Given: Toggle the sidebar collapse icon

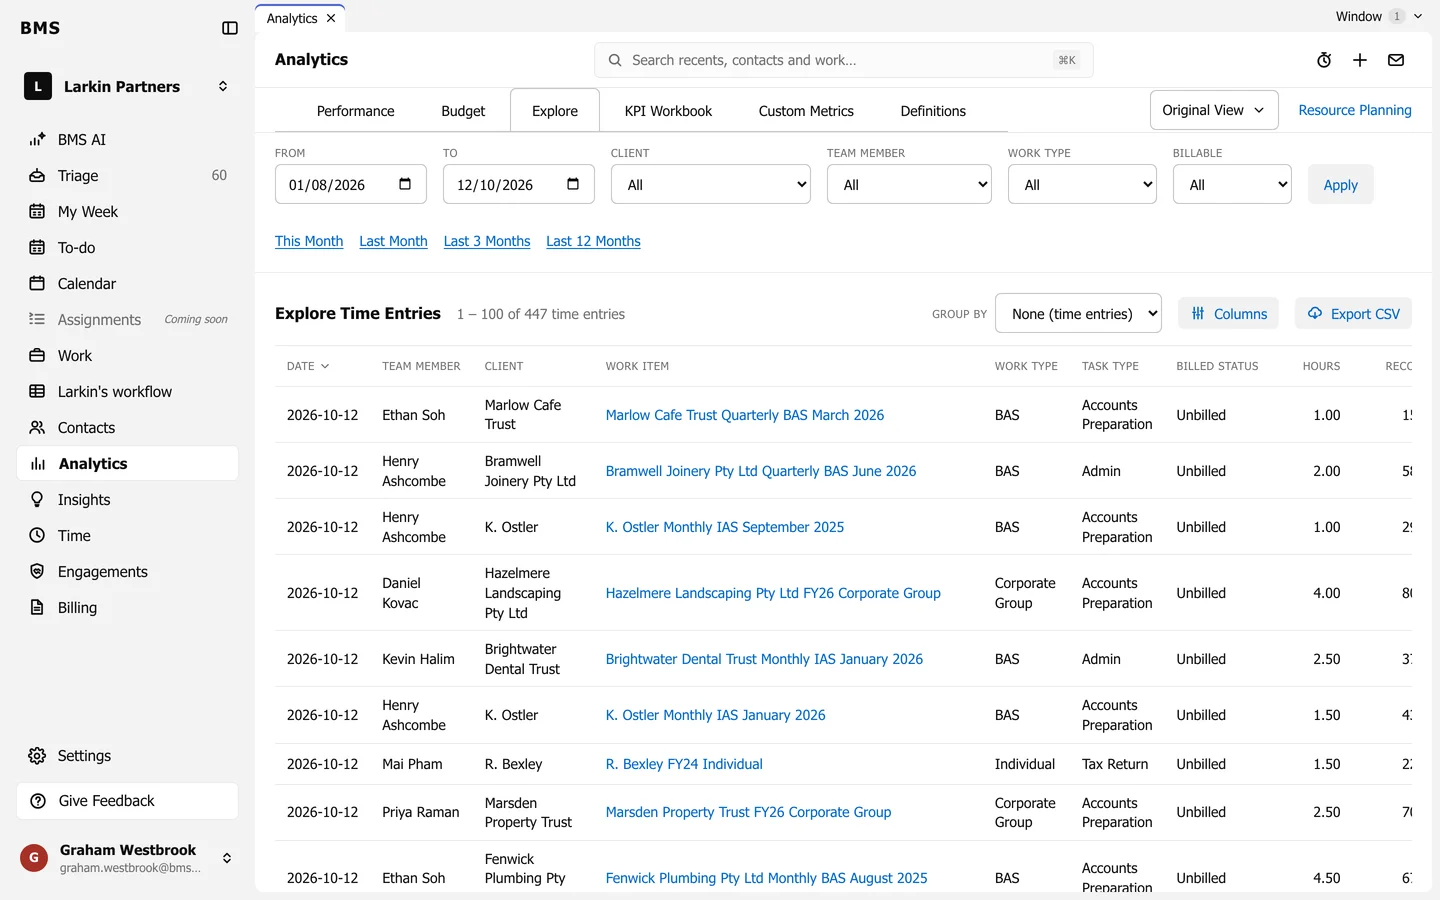Looking at the screenshot, I should click(x=230, y=28).
